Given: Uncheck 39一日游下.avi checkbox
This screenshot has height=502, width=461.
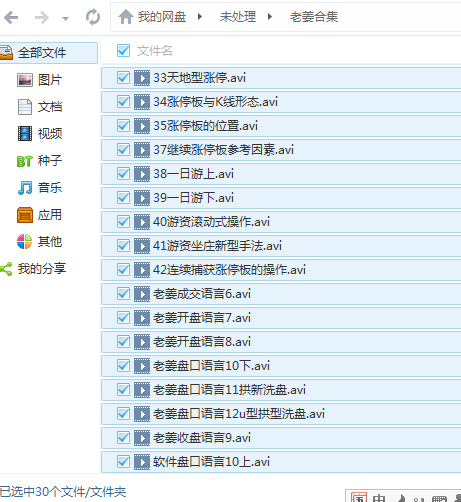Looking at the screenshot, I should pos(123,198).
